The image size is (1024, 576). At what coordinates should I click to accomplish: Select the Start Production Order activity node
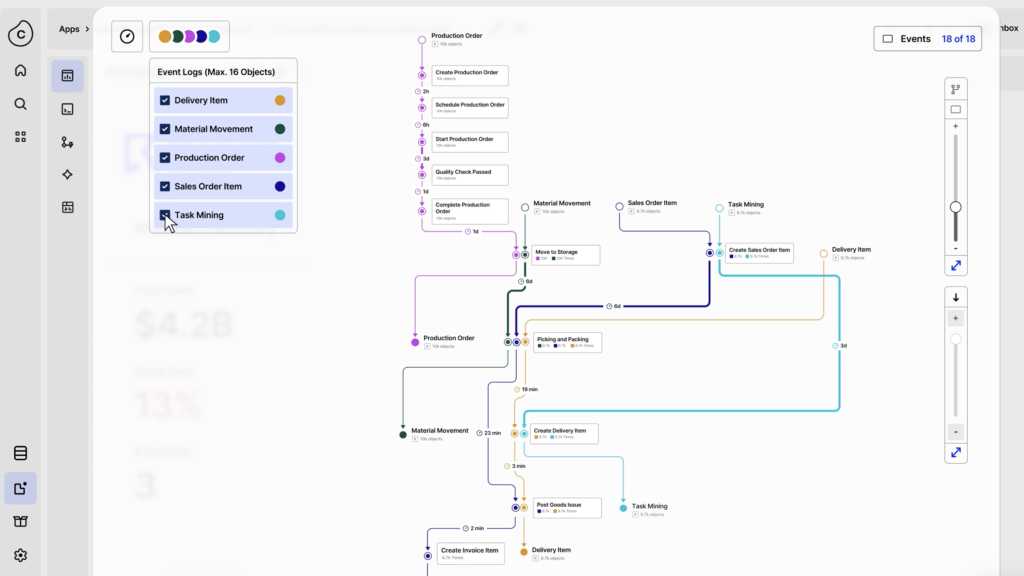(470, 142)
